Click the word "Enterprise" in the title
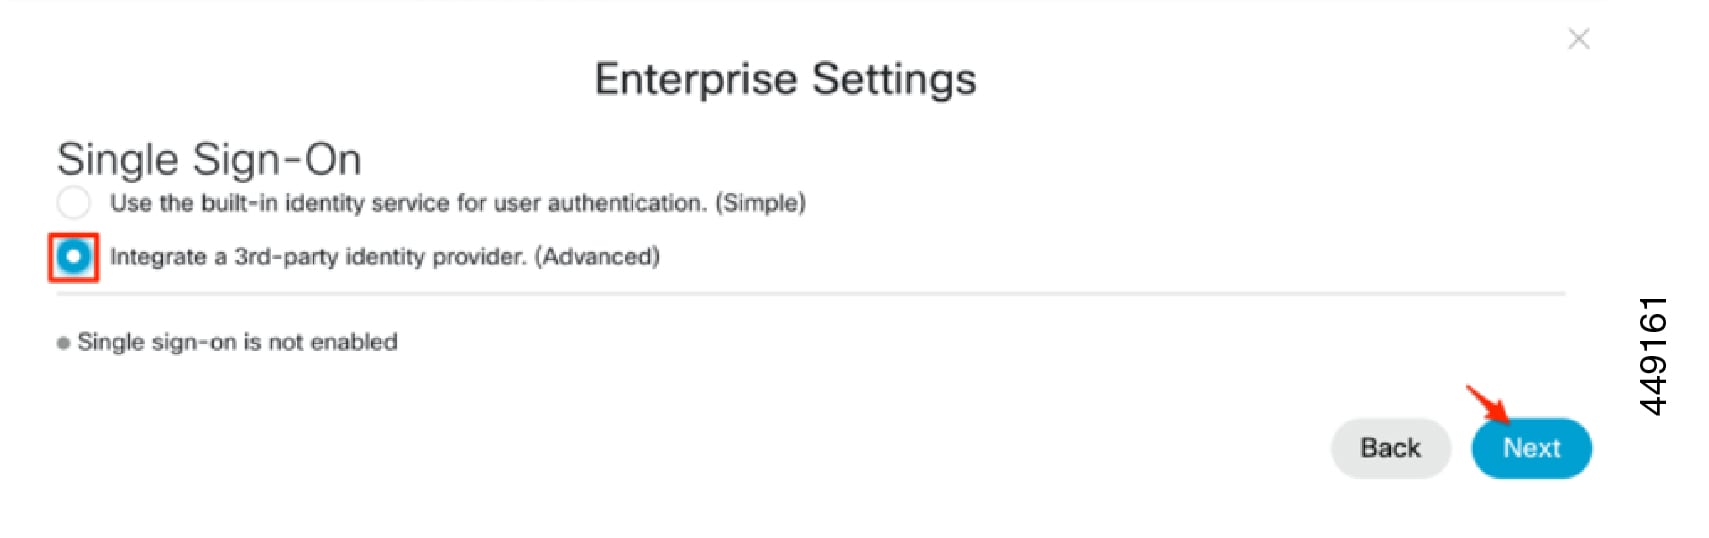The image size is (1709, 538). pos(695,79)
